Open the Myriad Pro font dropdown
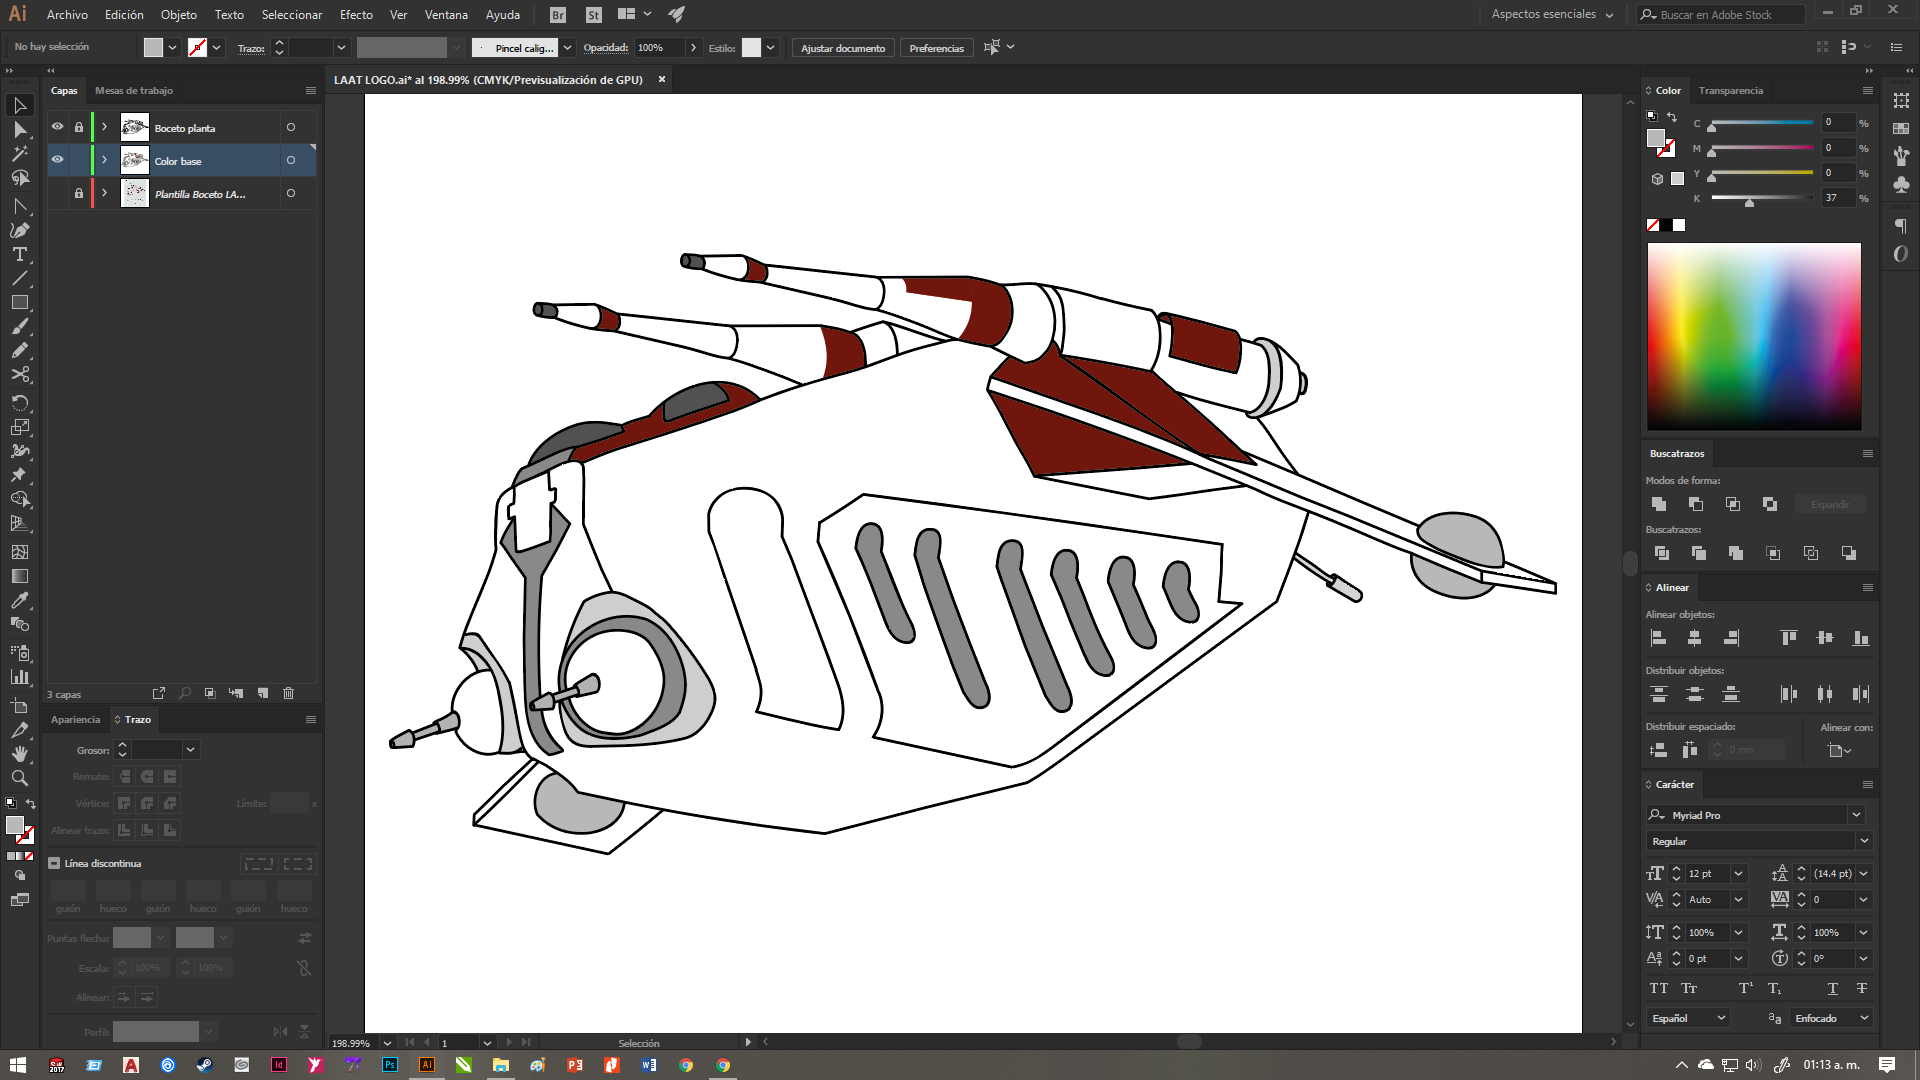Screen dimensions: 1920x1080 (1856, 815)
